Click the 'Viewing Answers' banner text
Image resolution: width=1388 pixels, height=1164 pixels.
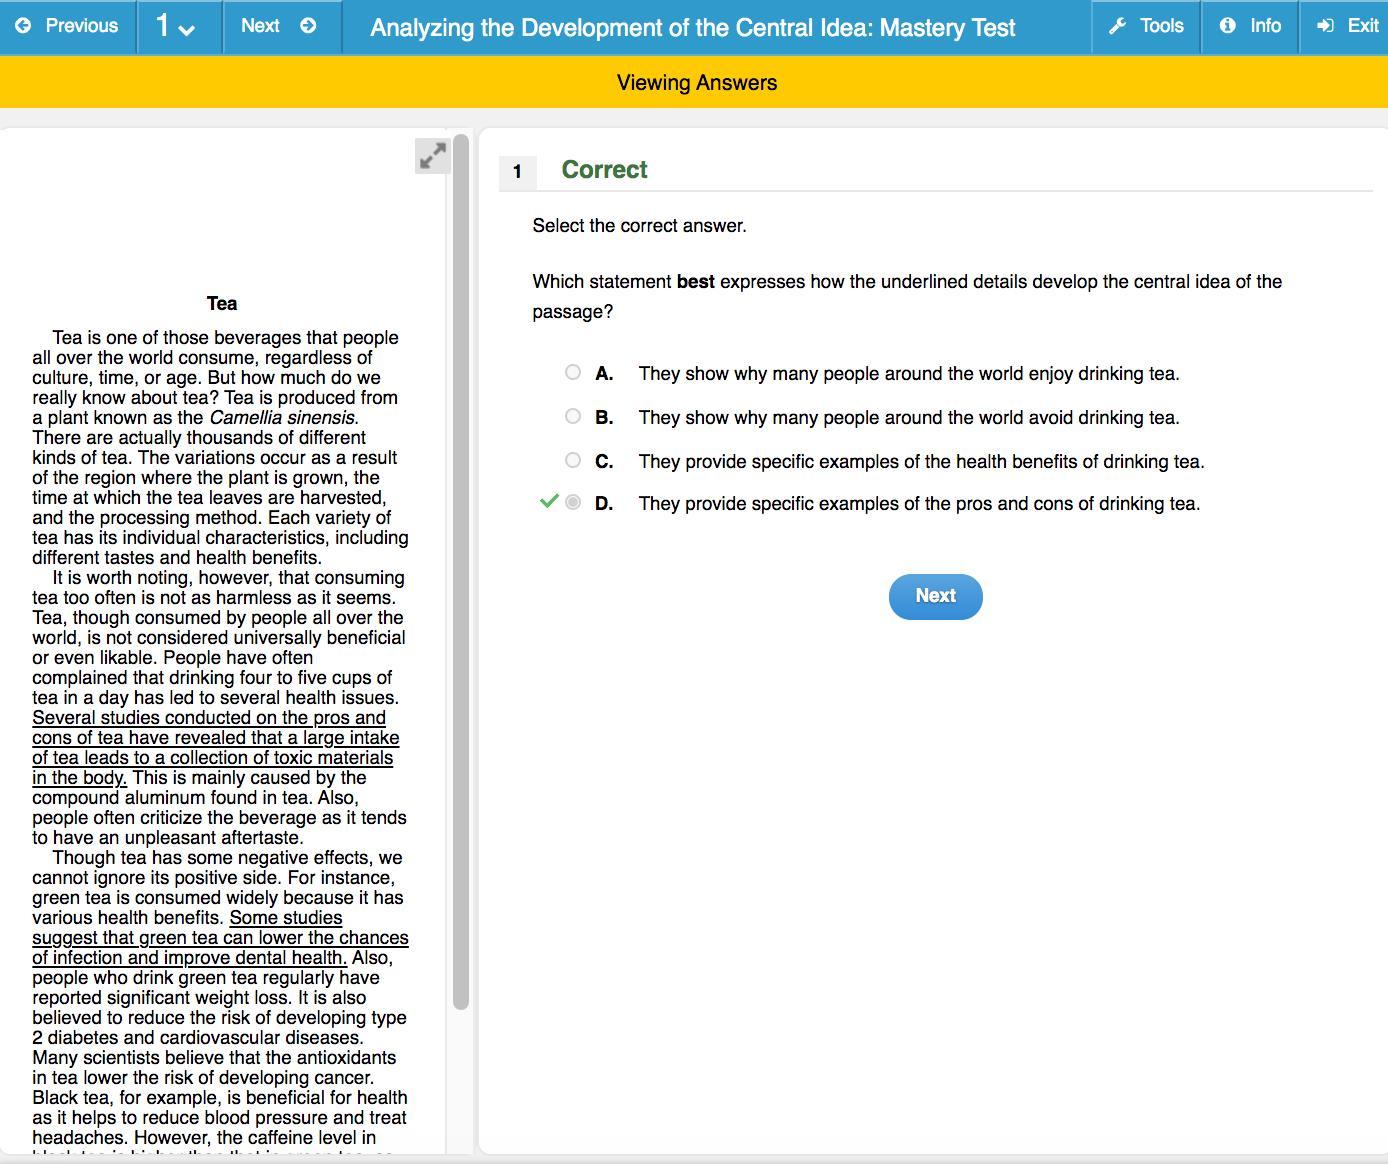(697, 83)
